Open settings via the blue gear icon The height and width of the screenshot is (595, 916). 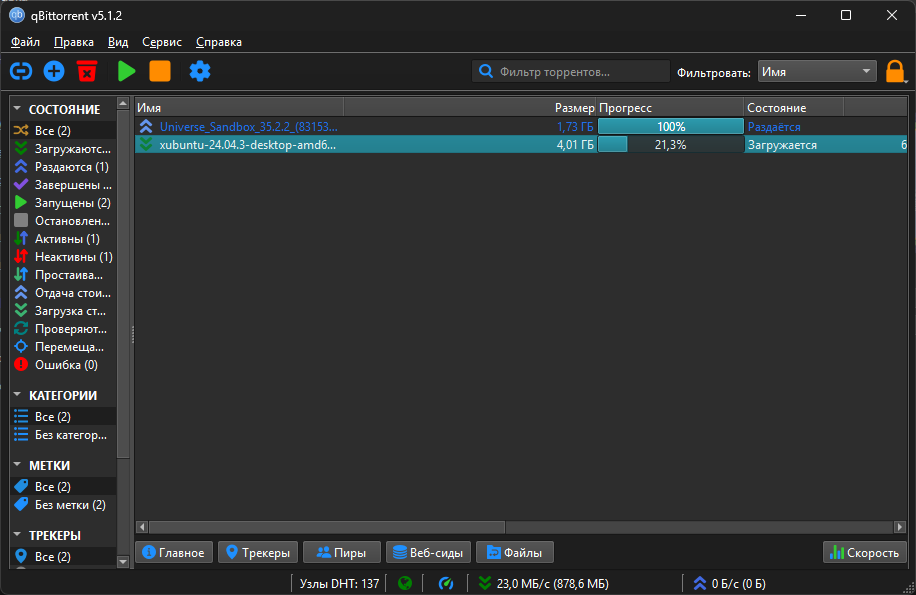199,71
